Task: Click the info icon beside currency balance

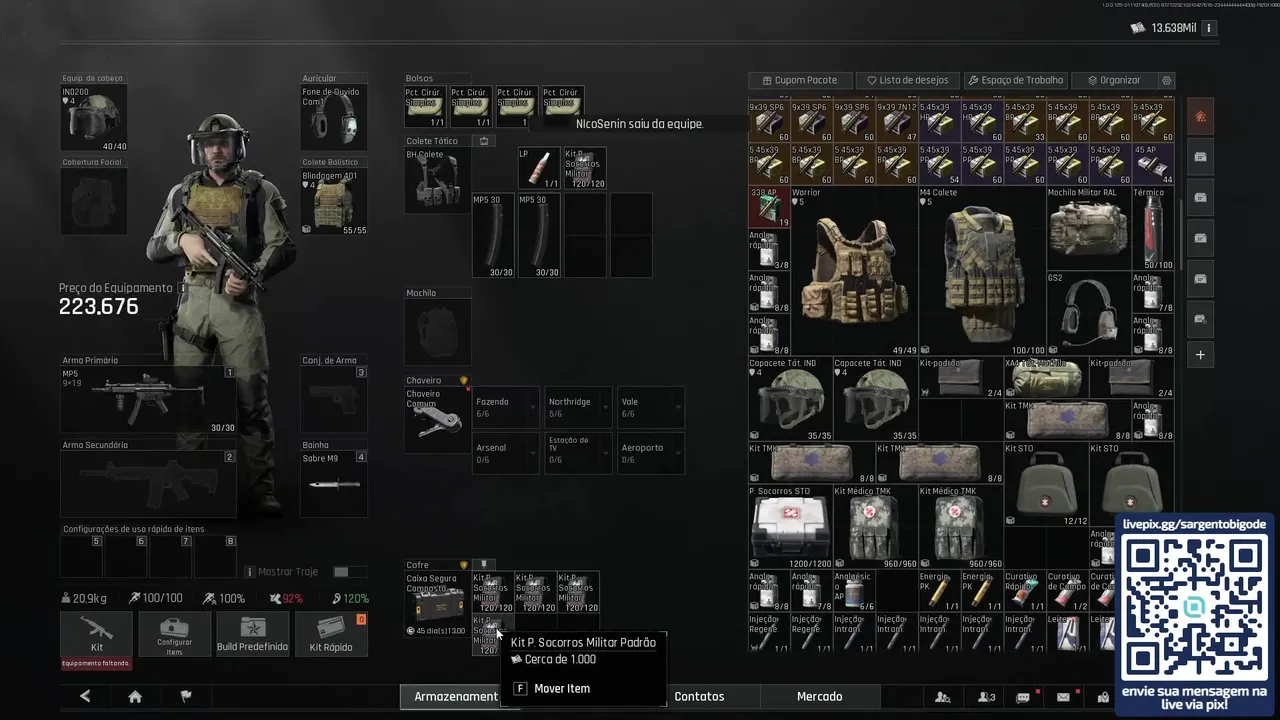Action: pyautogui.click(x=1209, y=28)
